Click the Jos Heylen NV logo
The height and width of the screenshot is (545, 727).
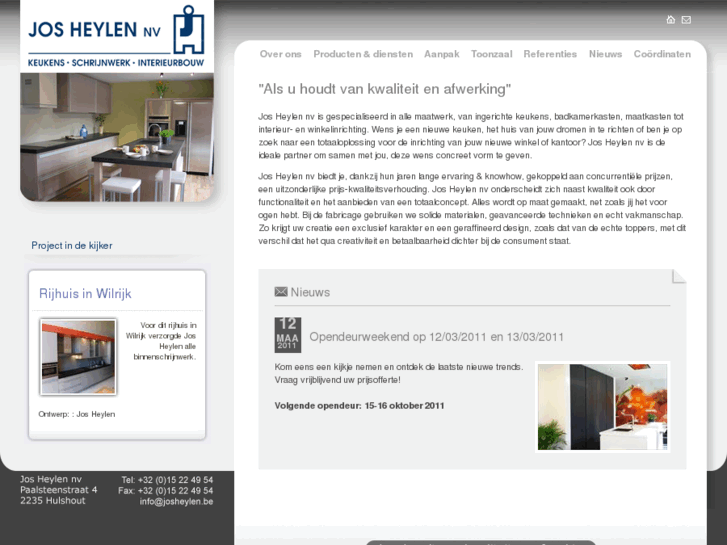click(x=117, y=36)
